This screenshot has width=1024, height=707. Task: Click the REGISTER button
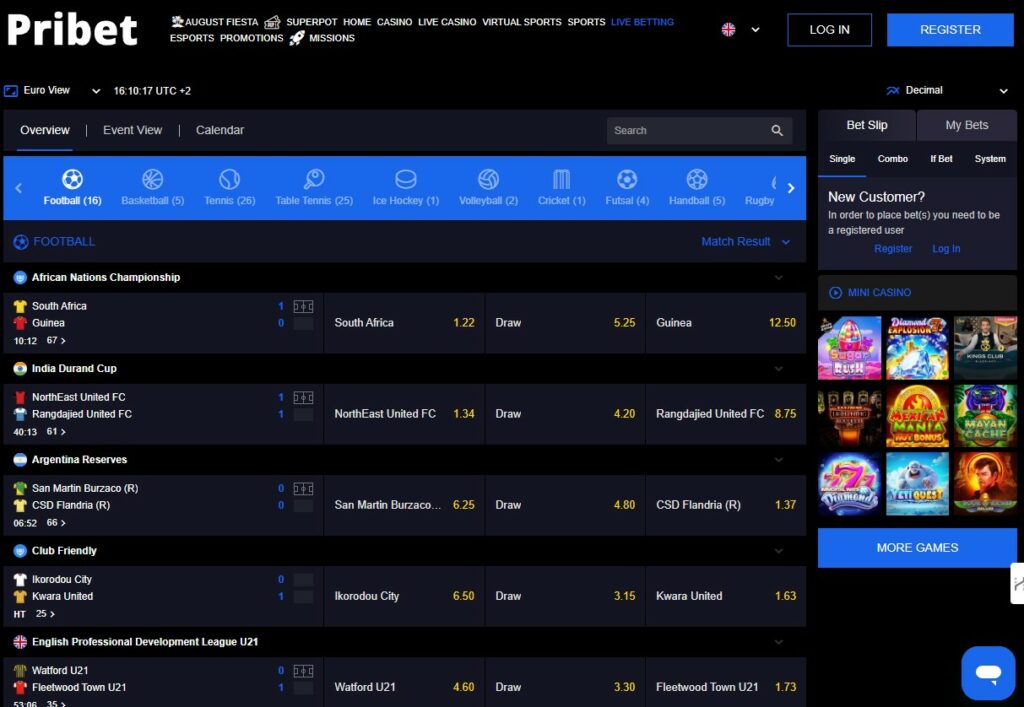pyautogui.click(x=950, y=30)
